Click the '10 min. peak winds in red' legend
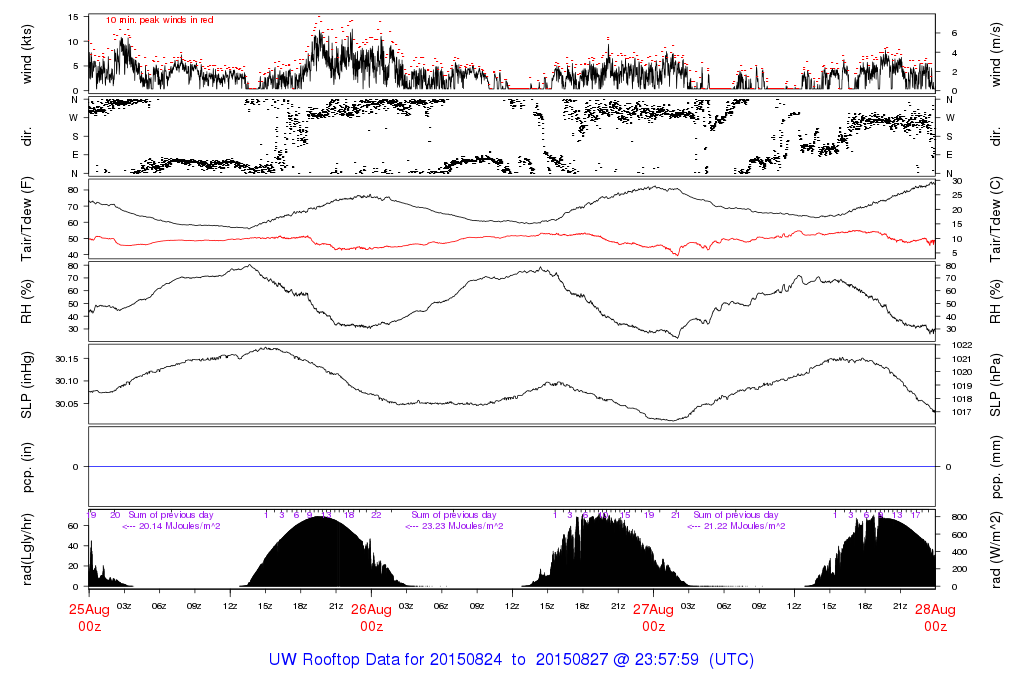1024x700 pixels. [159, 19]
